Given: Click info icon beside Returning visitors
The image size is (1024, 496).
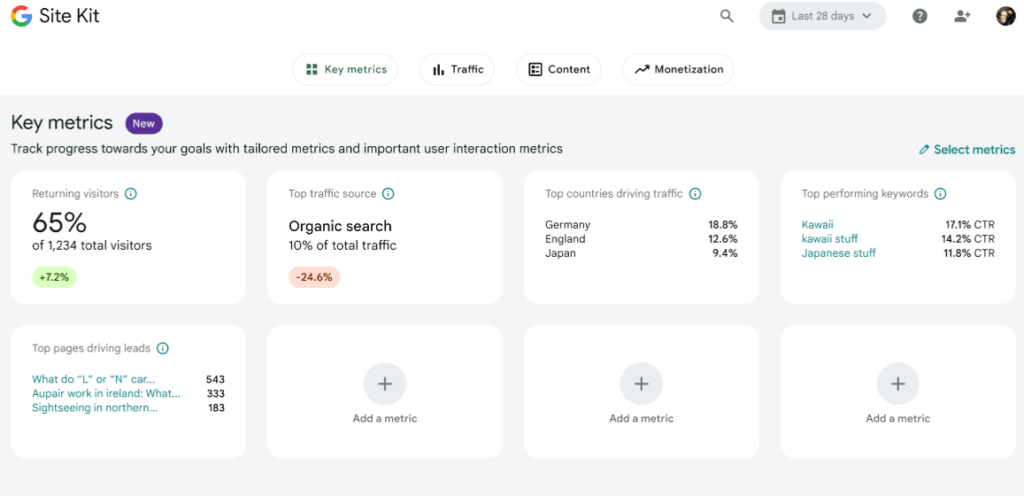Looking at the screenshot, I should point(131,194).
